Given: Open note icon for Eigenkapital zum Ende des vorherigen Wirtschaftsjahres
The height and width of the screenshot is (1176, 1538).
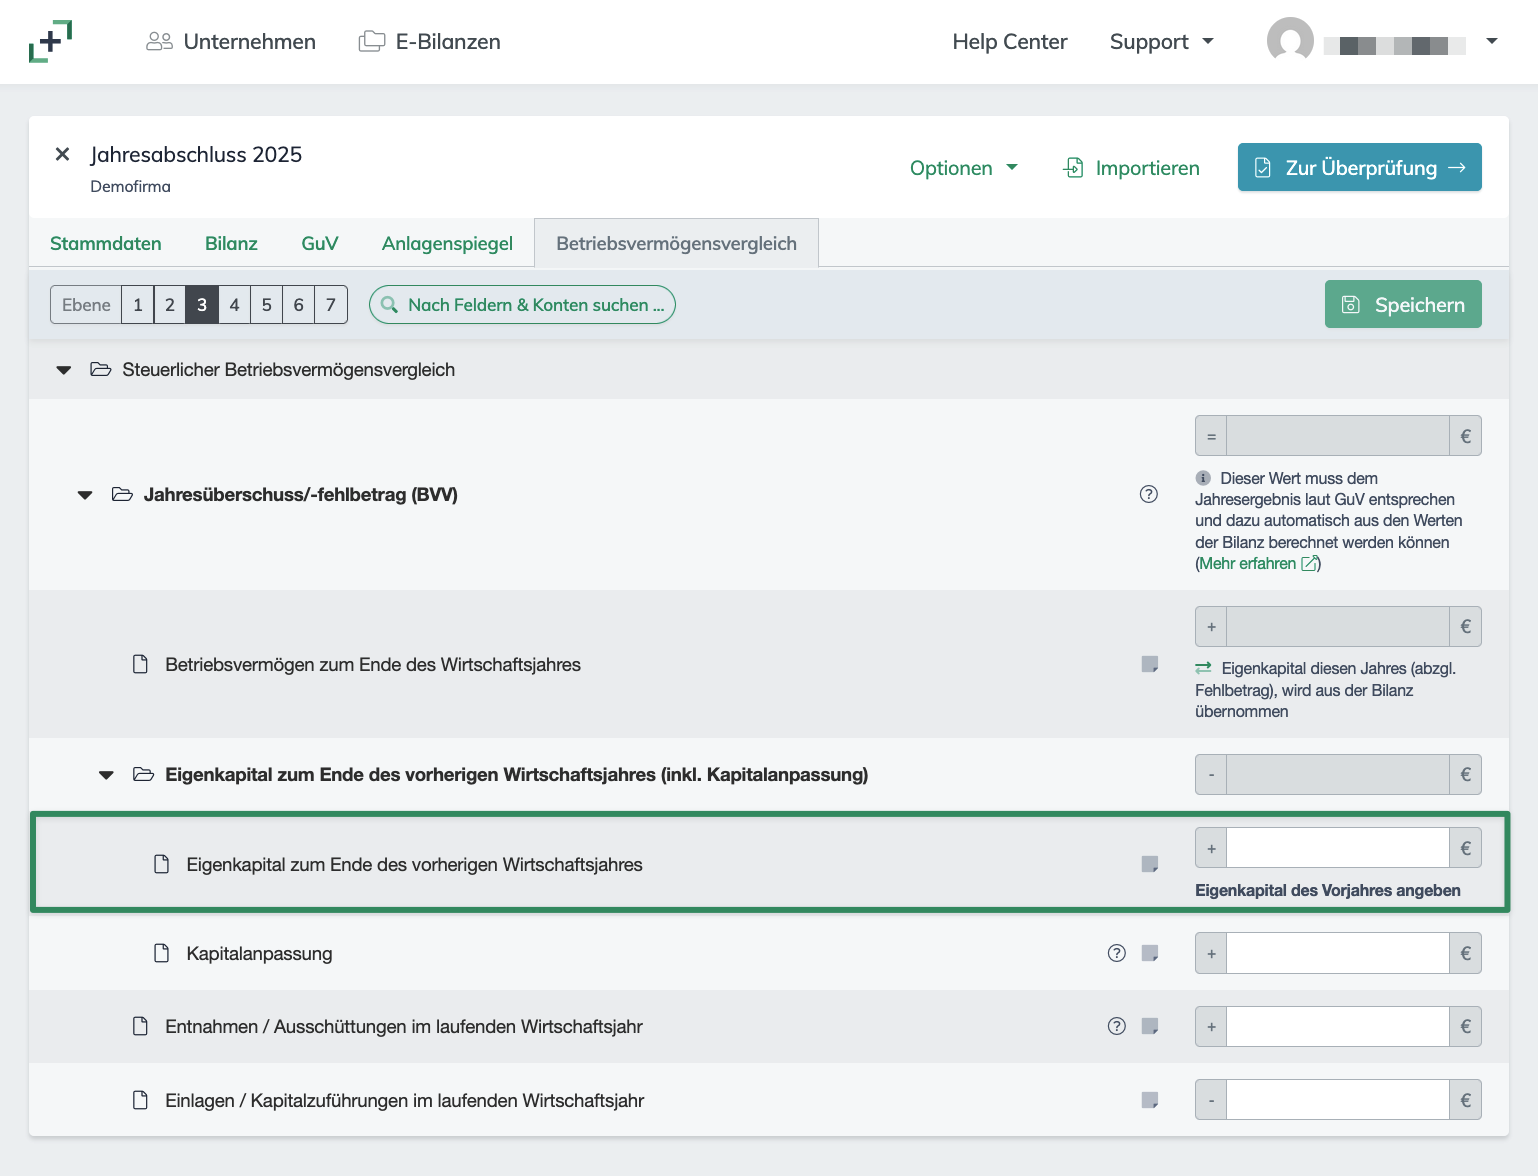Looking at the screenshot, I should tap(1150, 864).
